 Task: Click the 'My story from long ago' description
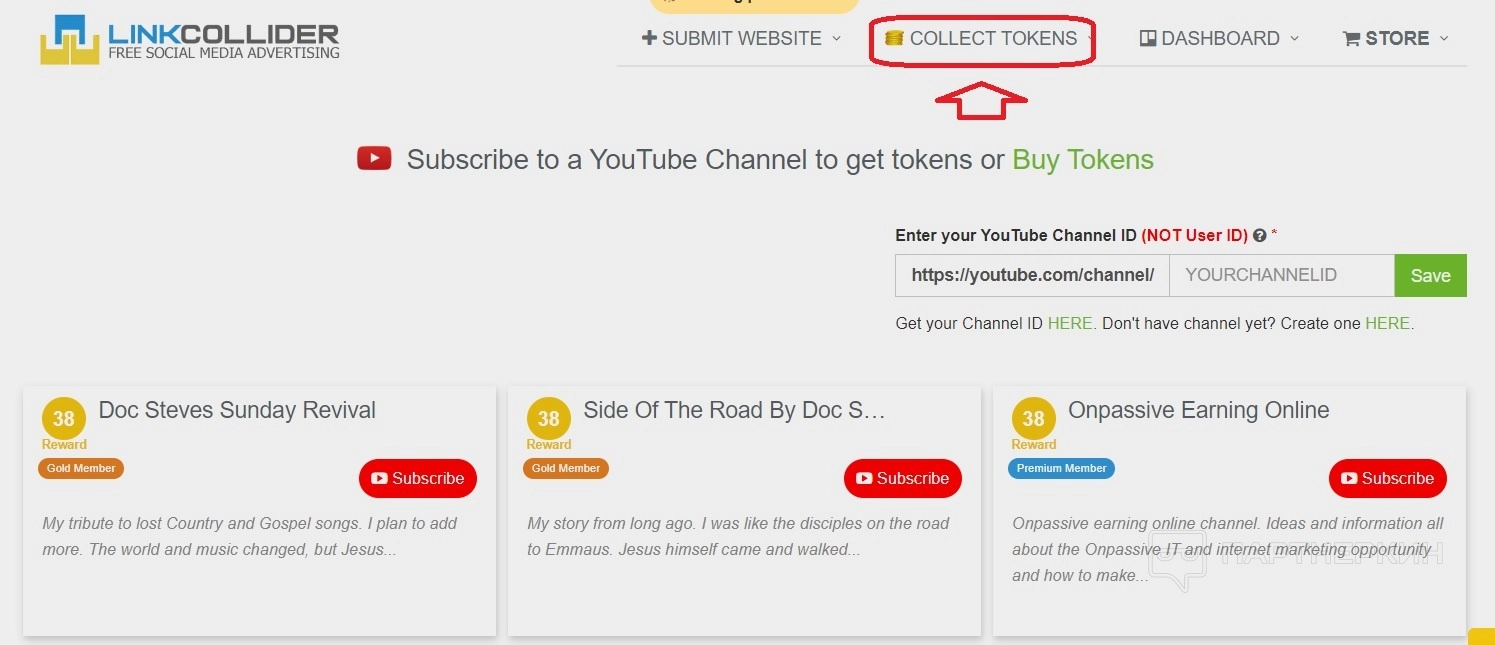click(x=738, y=536)
